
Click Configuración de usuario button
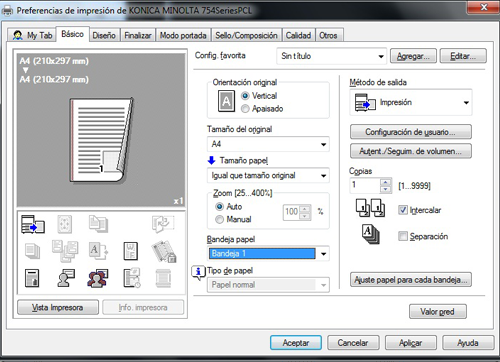411,132
